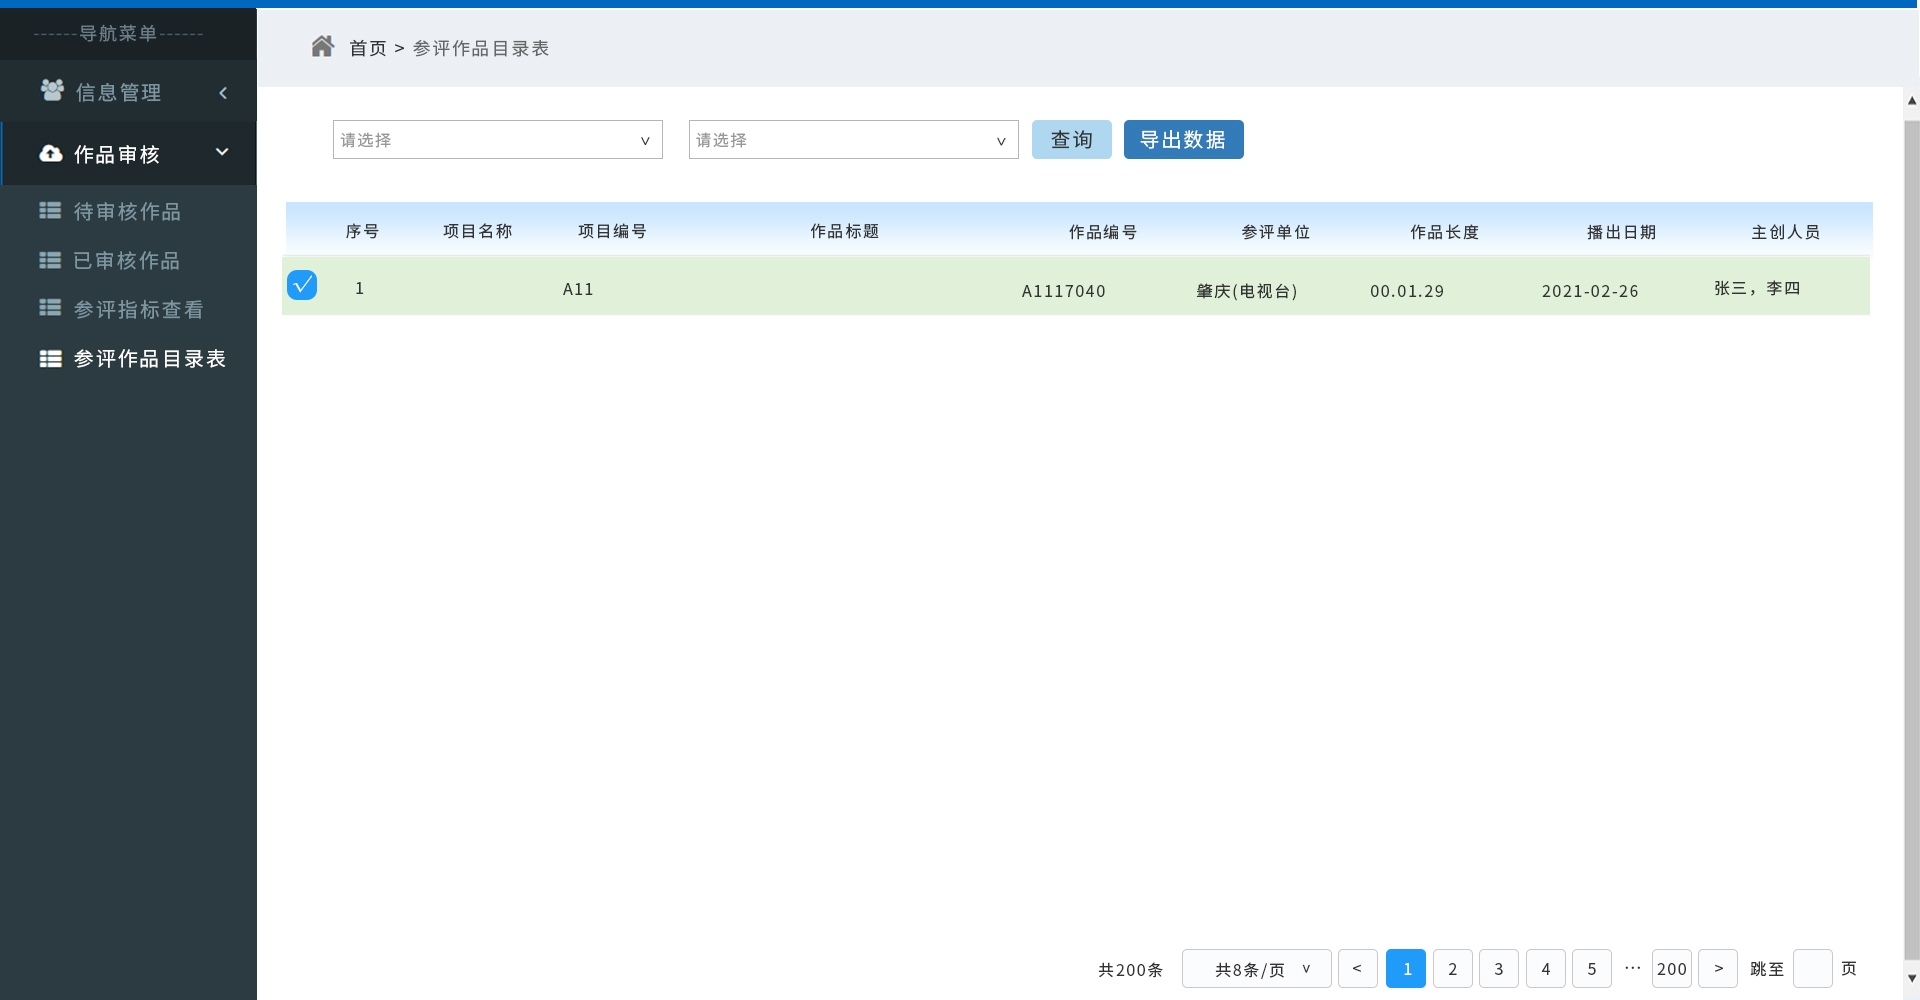1920x1000 pixels.
Task: Open 参评指标查看 menu item
Action: pos(138,309)
